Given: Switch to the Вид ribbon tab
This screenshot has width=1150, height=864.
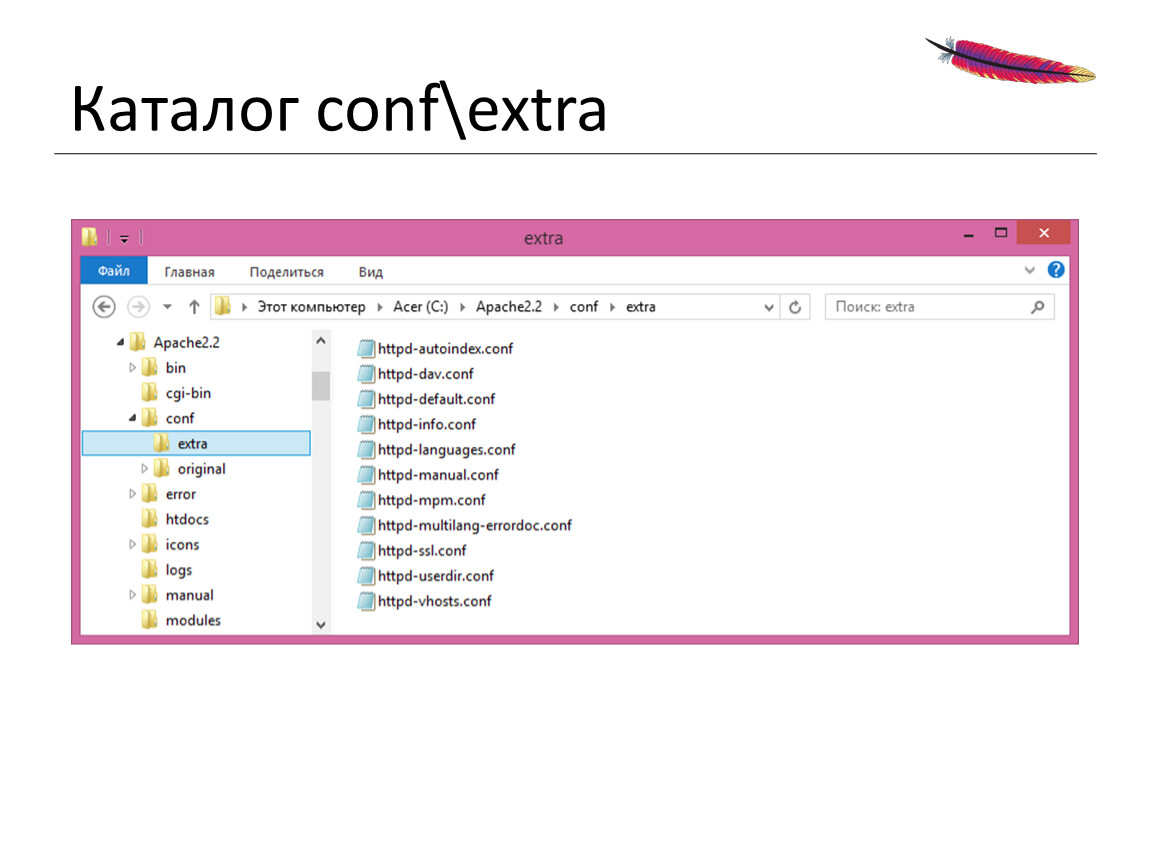Looking at the screenshot, I should point(370,272).
